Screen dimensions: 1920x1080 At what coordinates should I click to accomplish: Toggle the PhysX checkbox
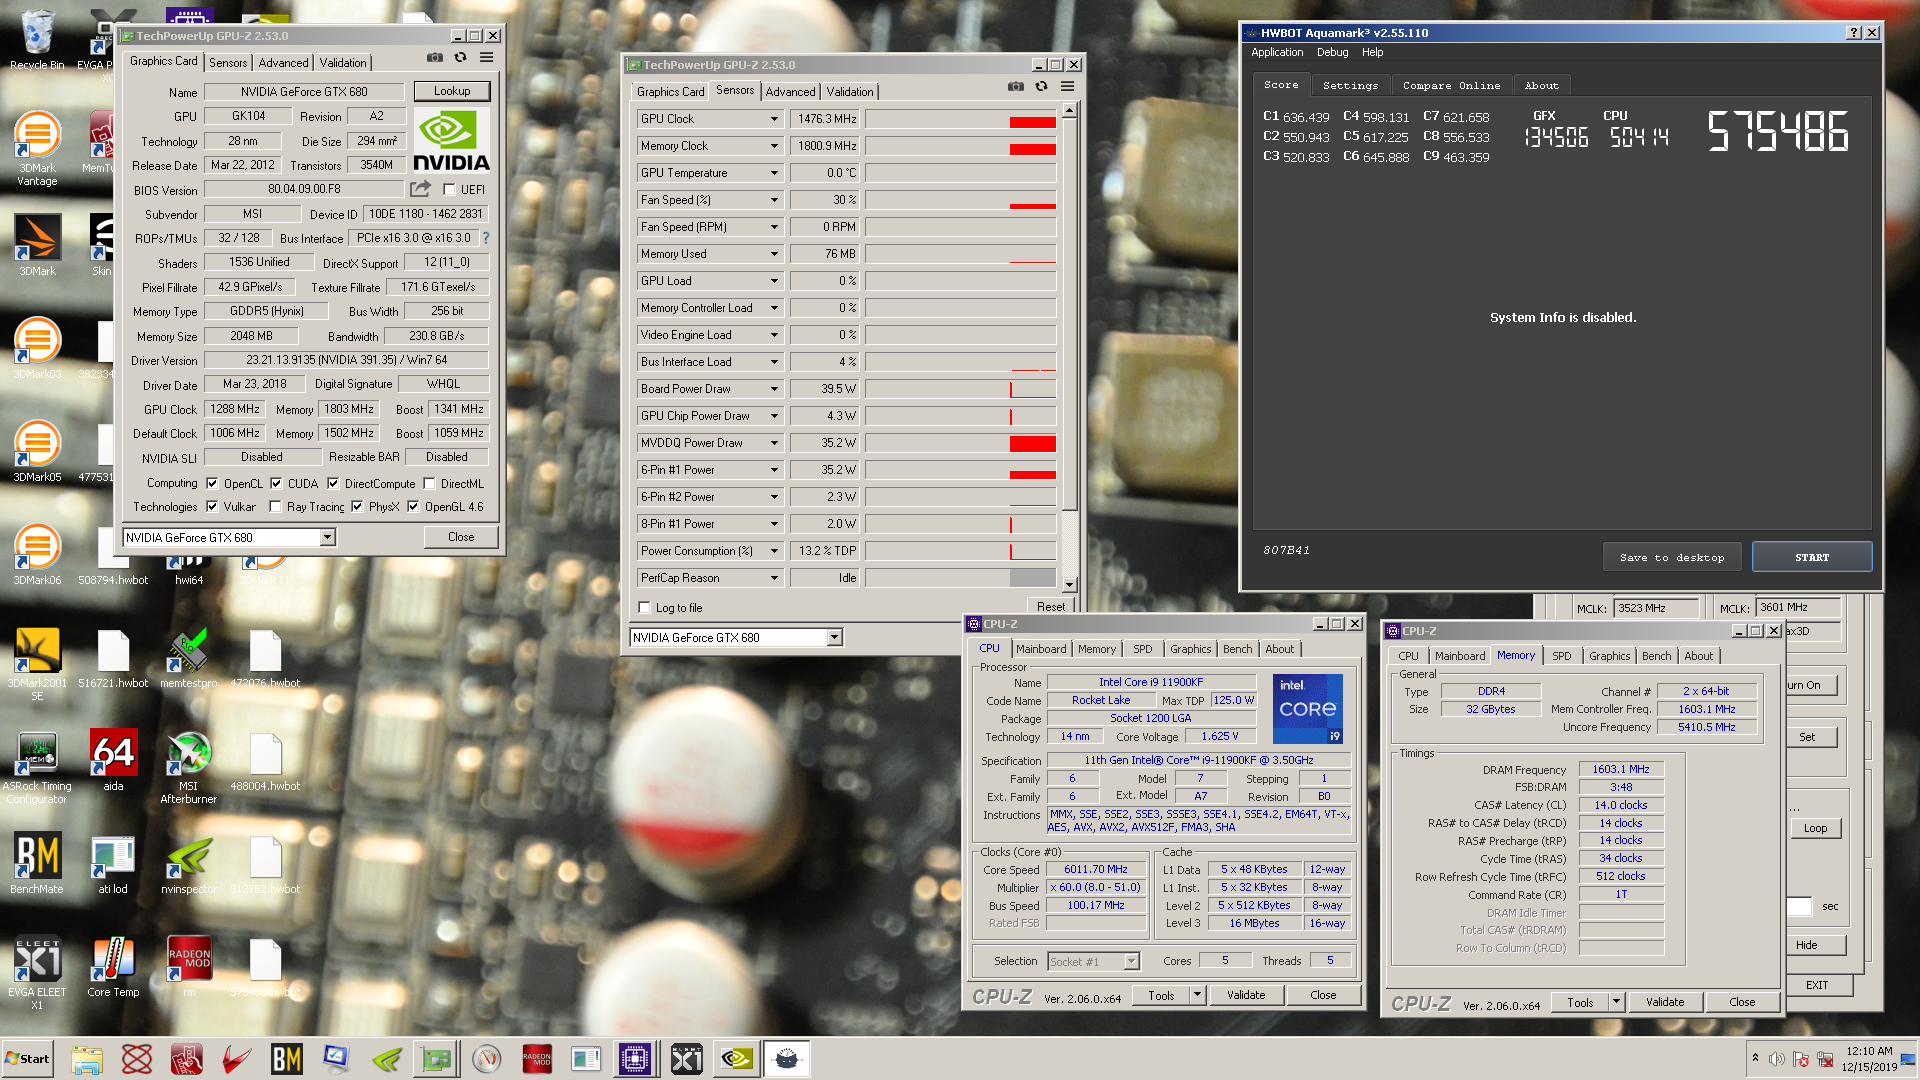coord(357,506)
